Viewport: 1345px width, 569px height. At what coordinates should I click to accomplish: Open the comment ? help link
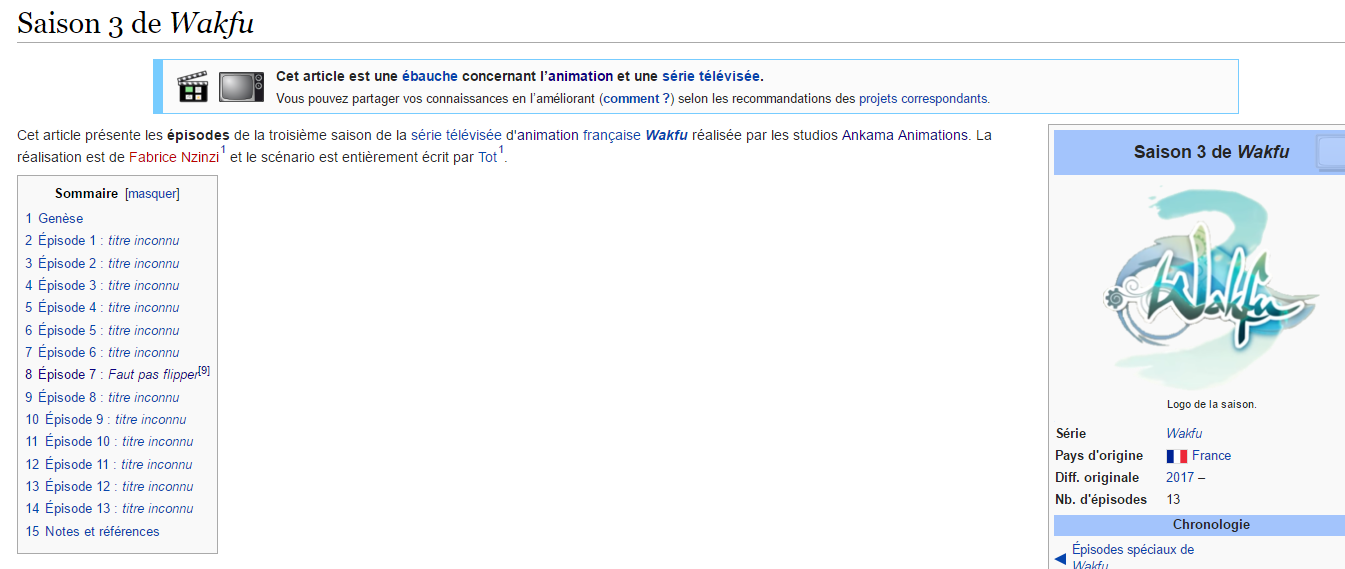[x=636, y=99]
